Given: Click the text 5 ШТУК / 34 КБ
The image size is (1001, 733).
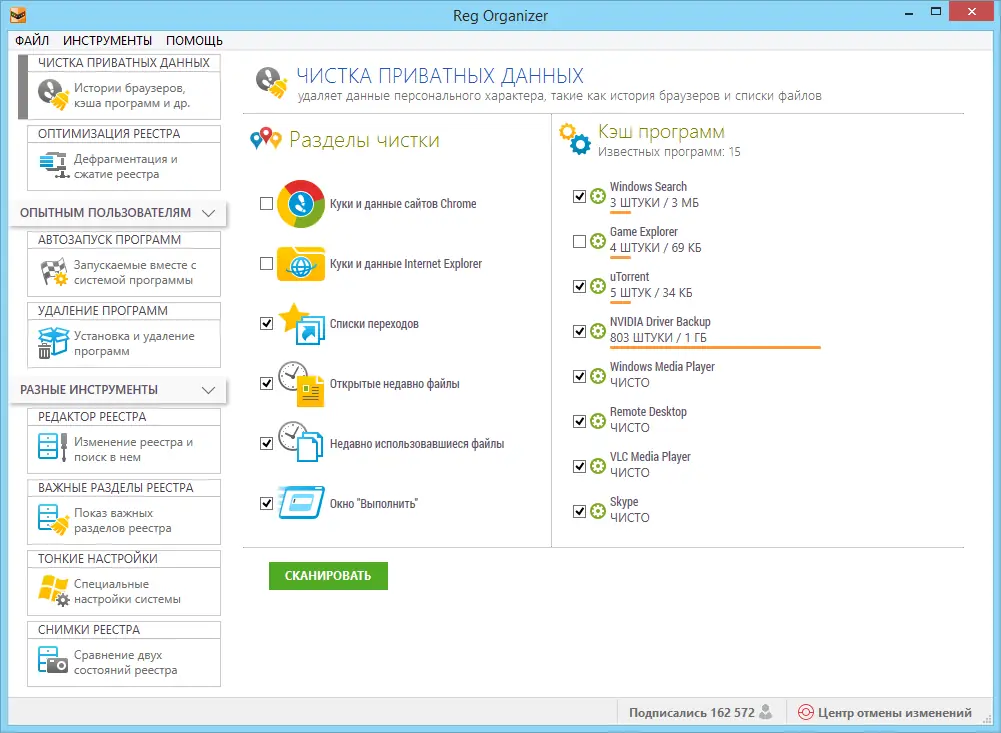Looking at the screenshot, I should pos(651,293).
